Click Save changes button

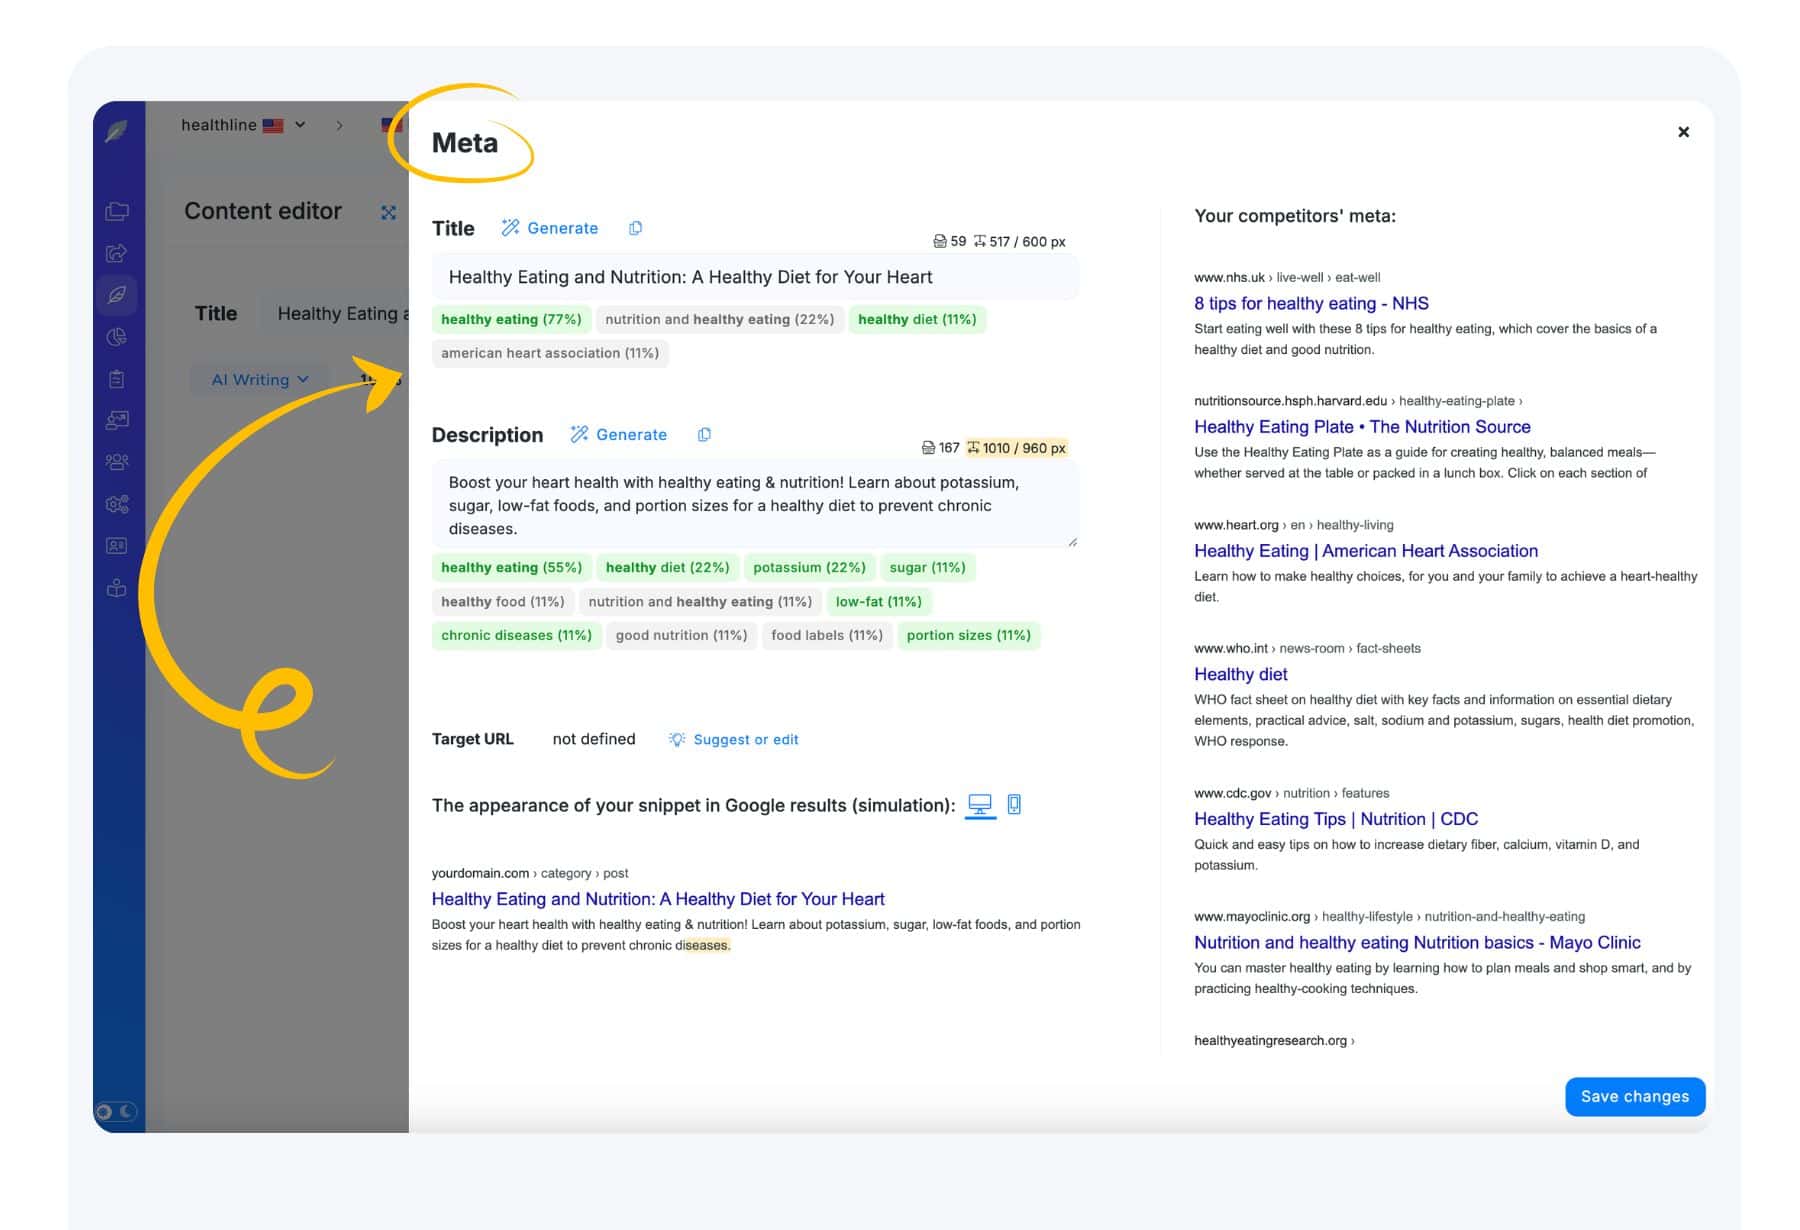point(1635,1097)
